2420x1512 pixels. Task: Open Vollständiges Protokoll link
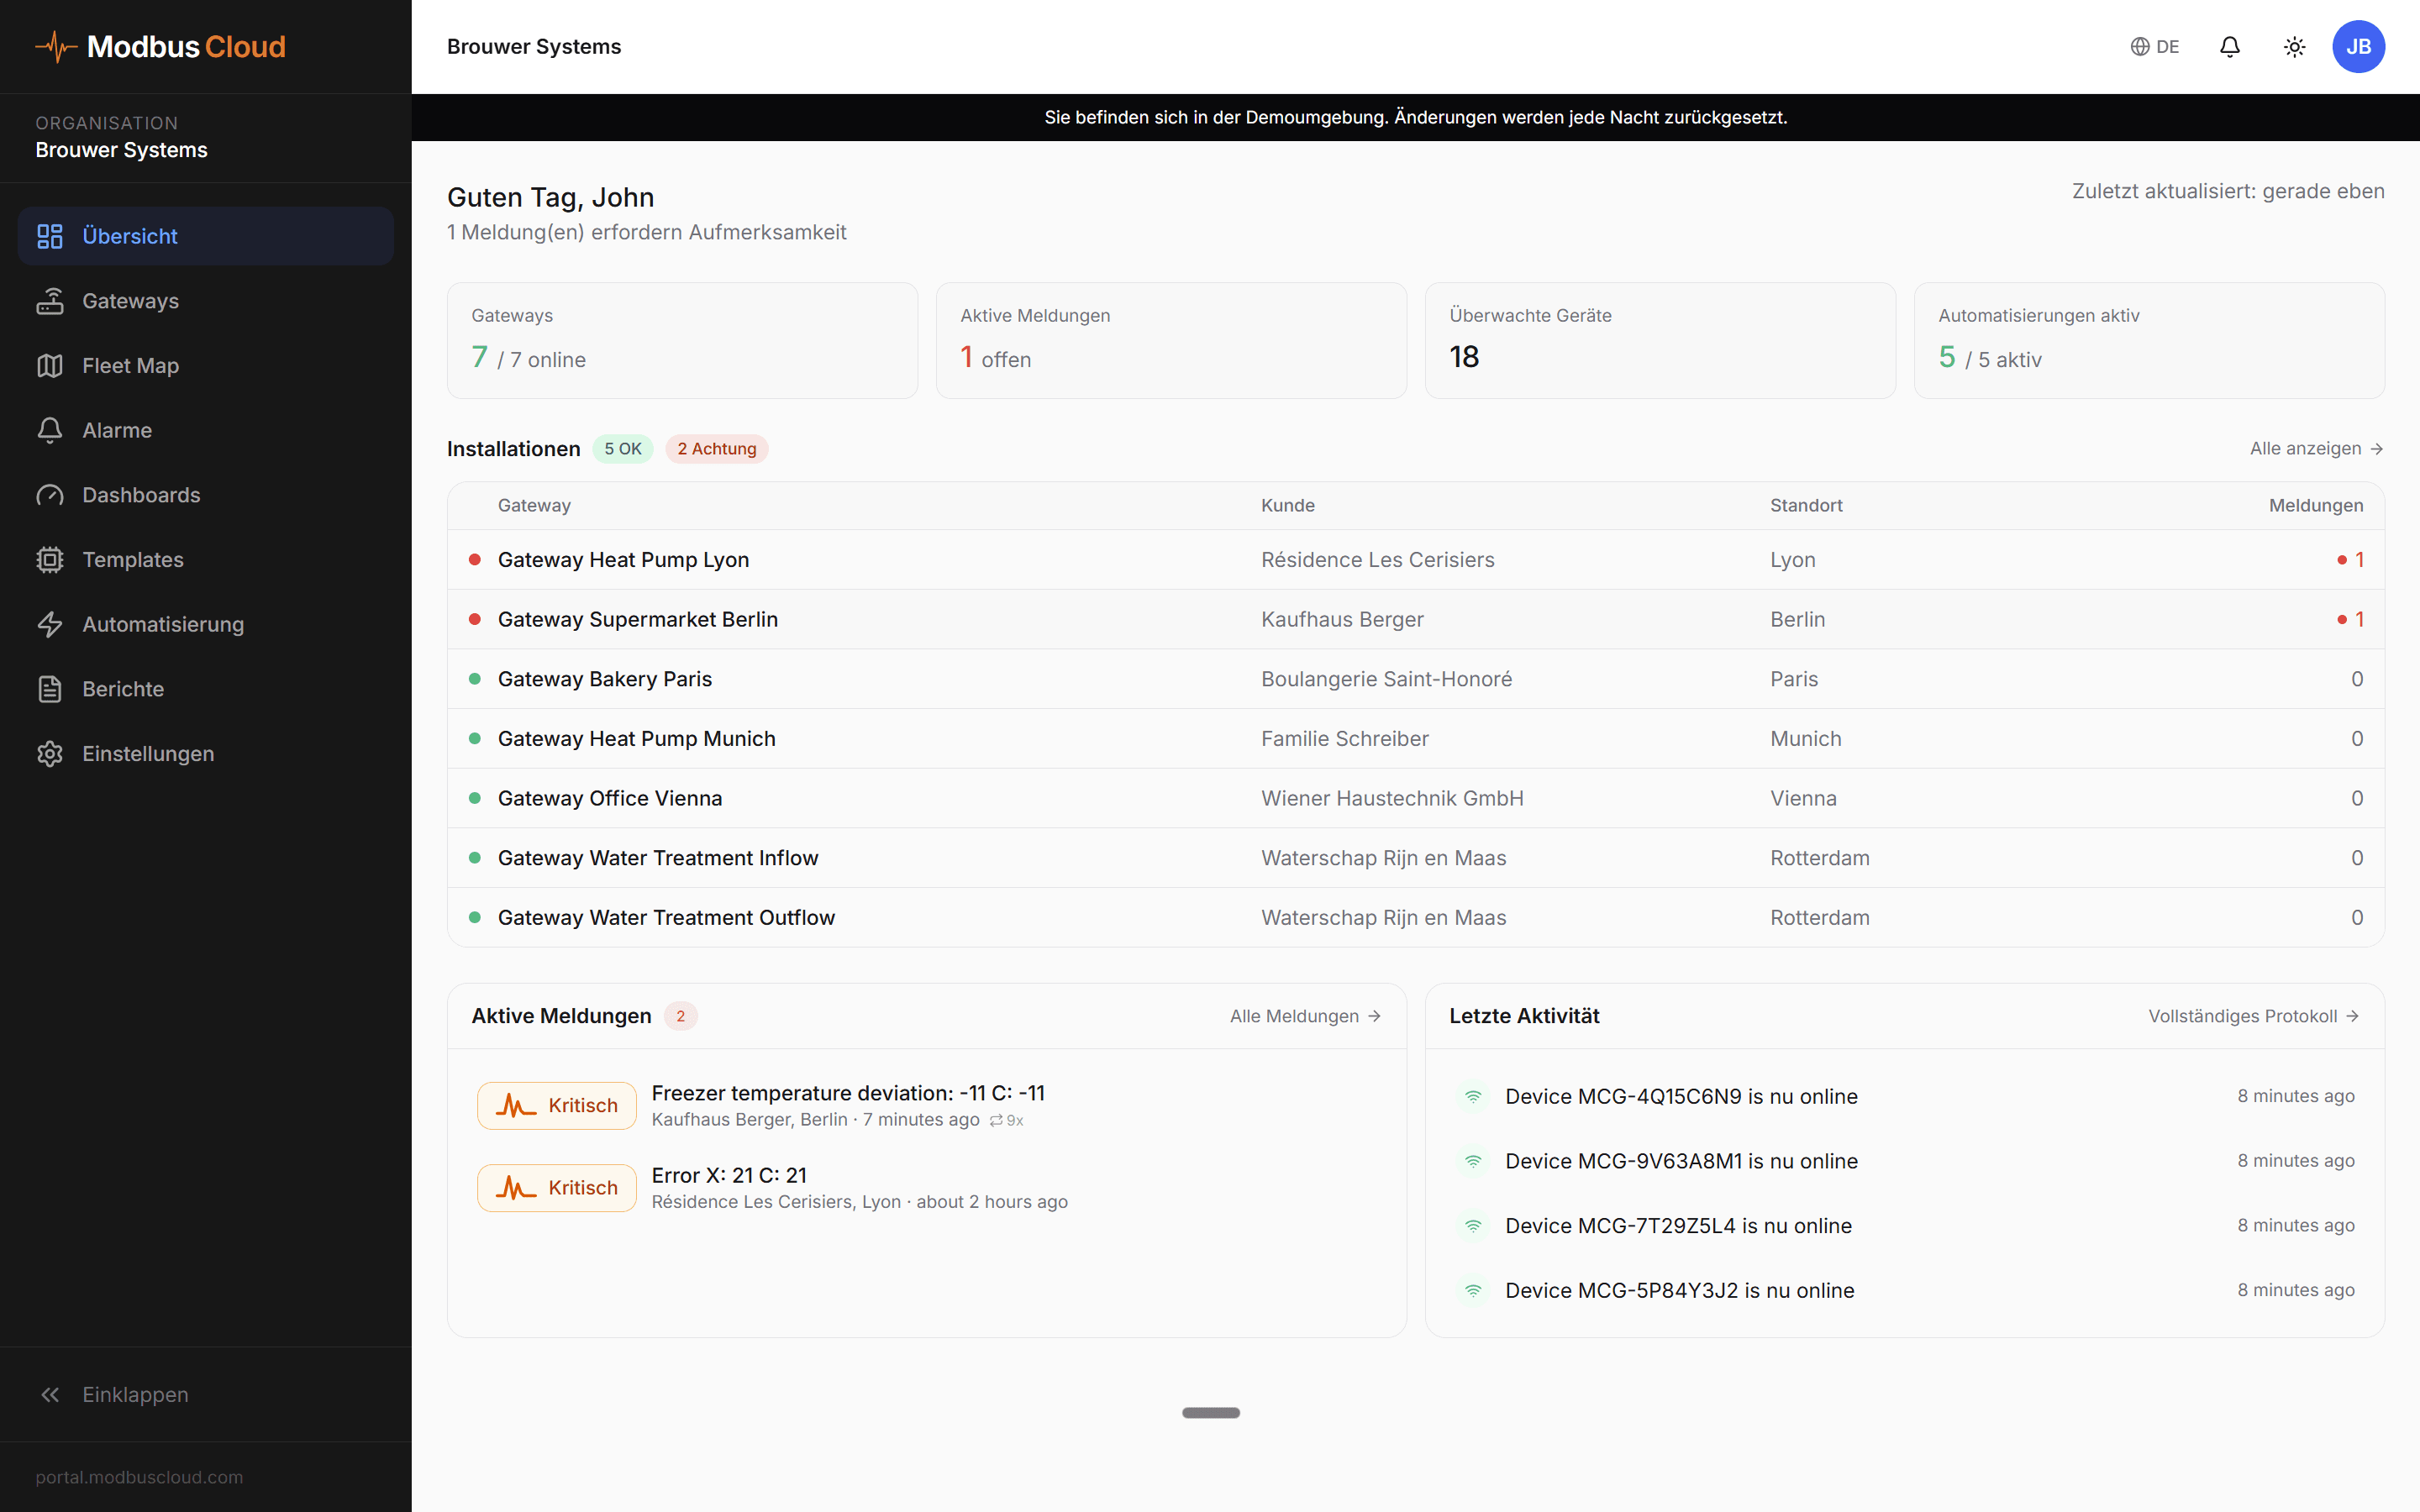[2253, 1016]
